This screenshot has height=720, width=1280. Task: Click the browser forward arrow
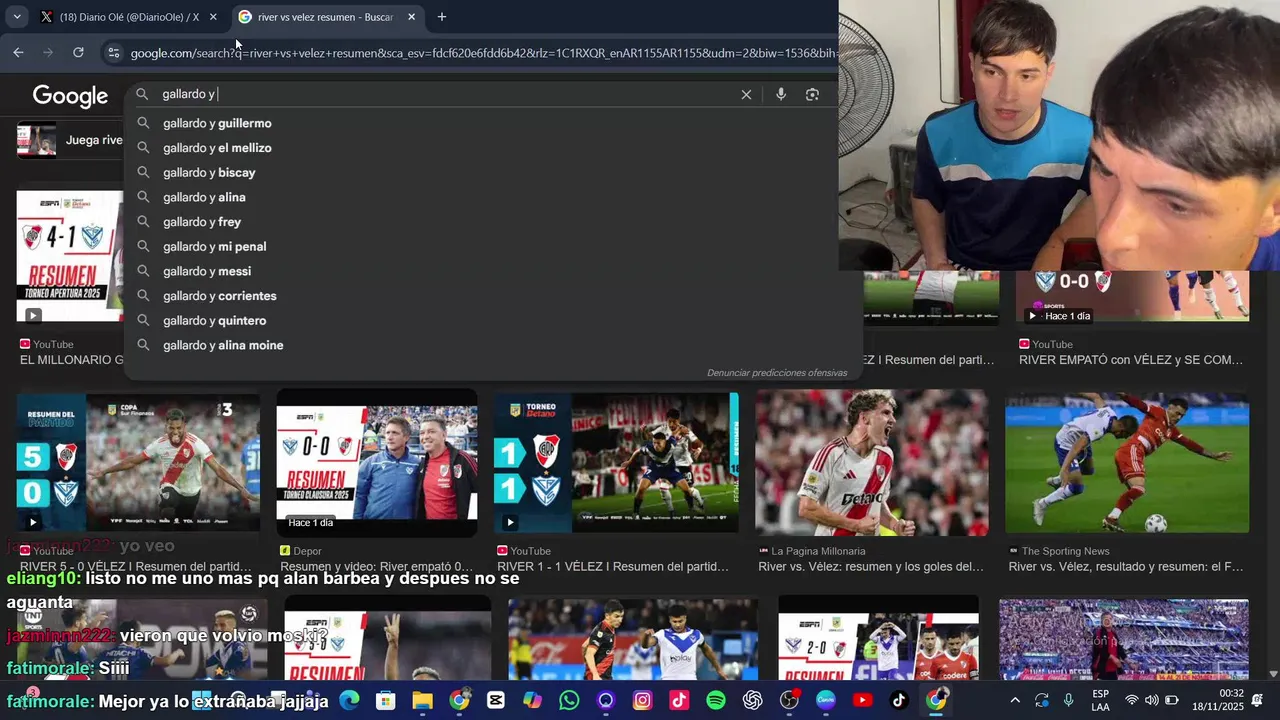click(x=48, y=52)
